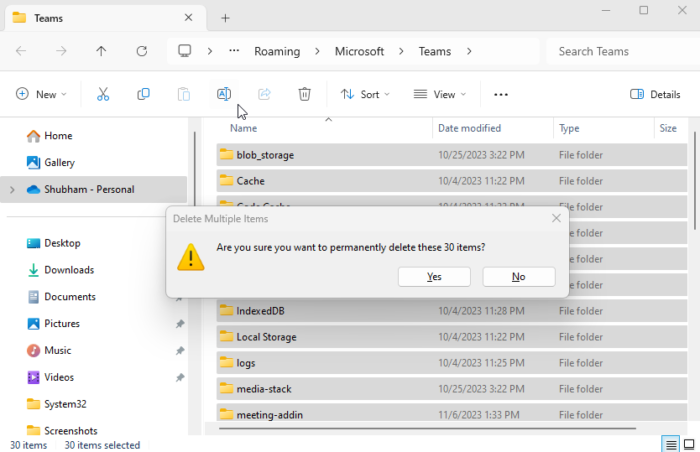Click the Copy icon in toolbar

pyautogui.click(x=143, y=94)
